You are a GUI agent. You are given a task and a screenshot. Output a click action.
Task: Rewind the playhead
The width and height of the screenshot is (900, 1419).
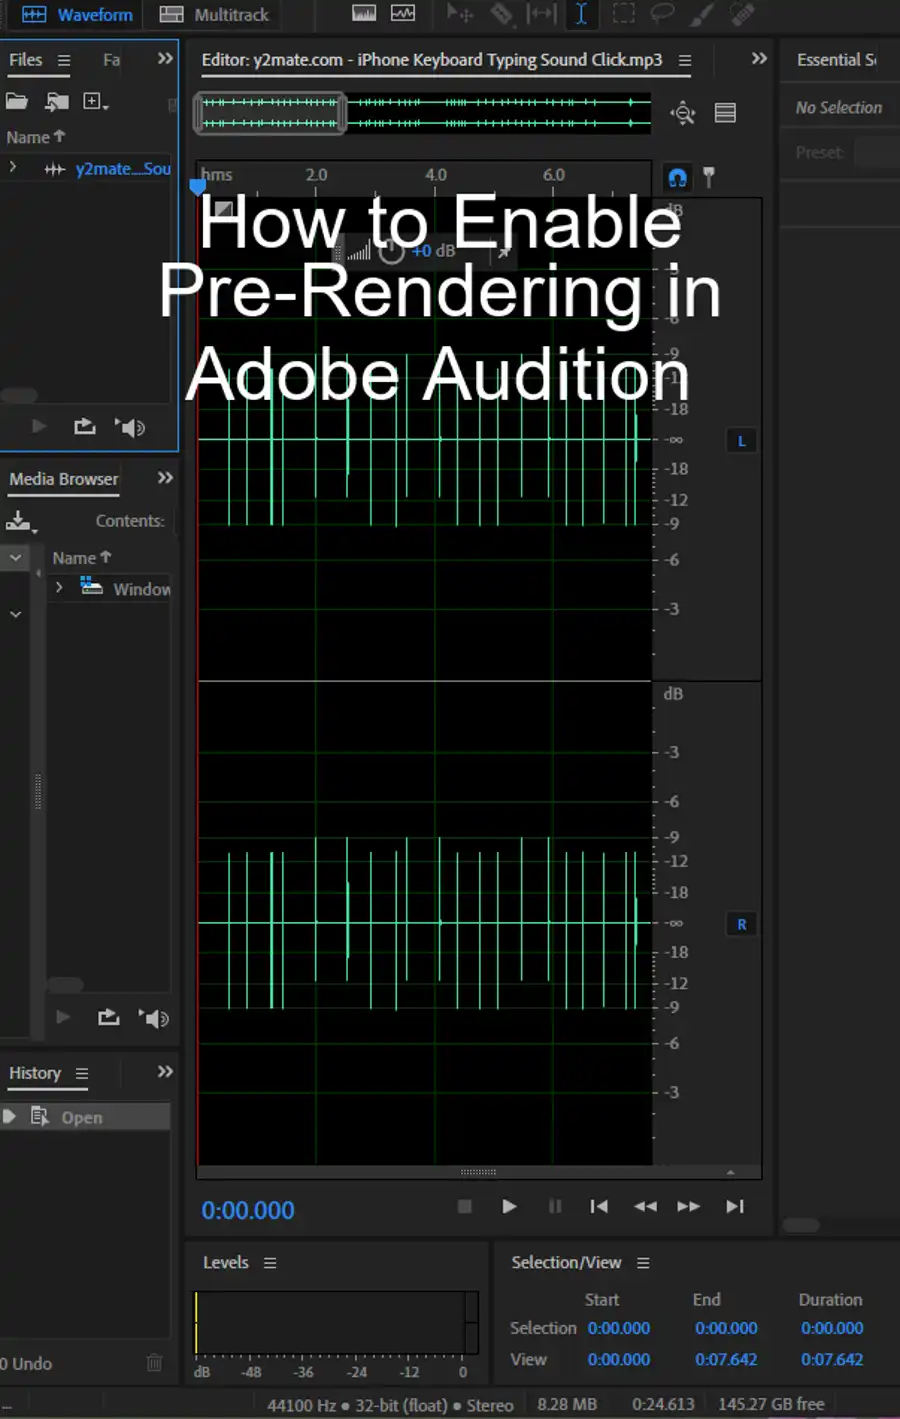click(645, 1207)
